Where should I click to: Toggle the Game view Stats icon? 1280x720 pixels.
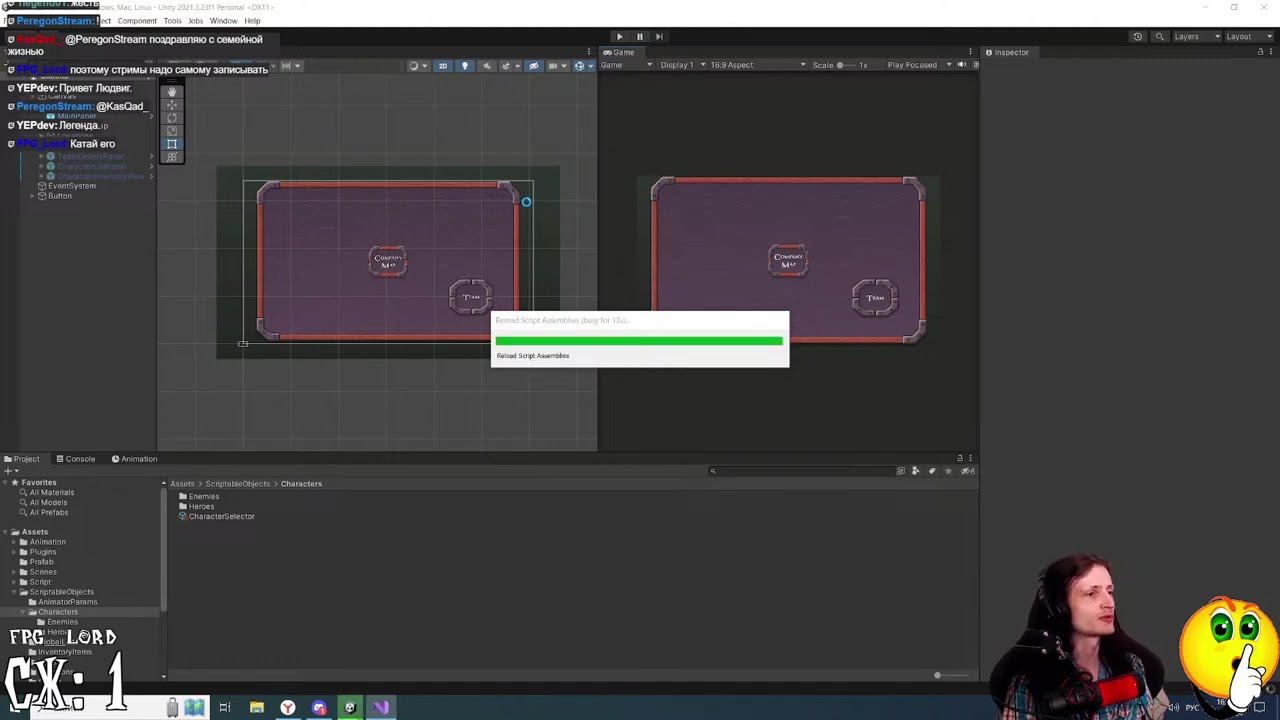975,65
